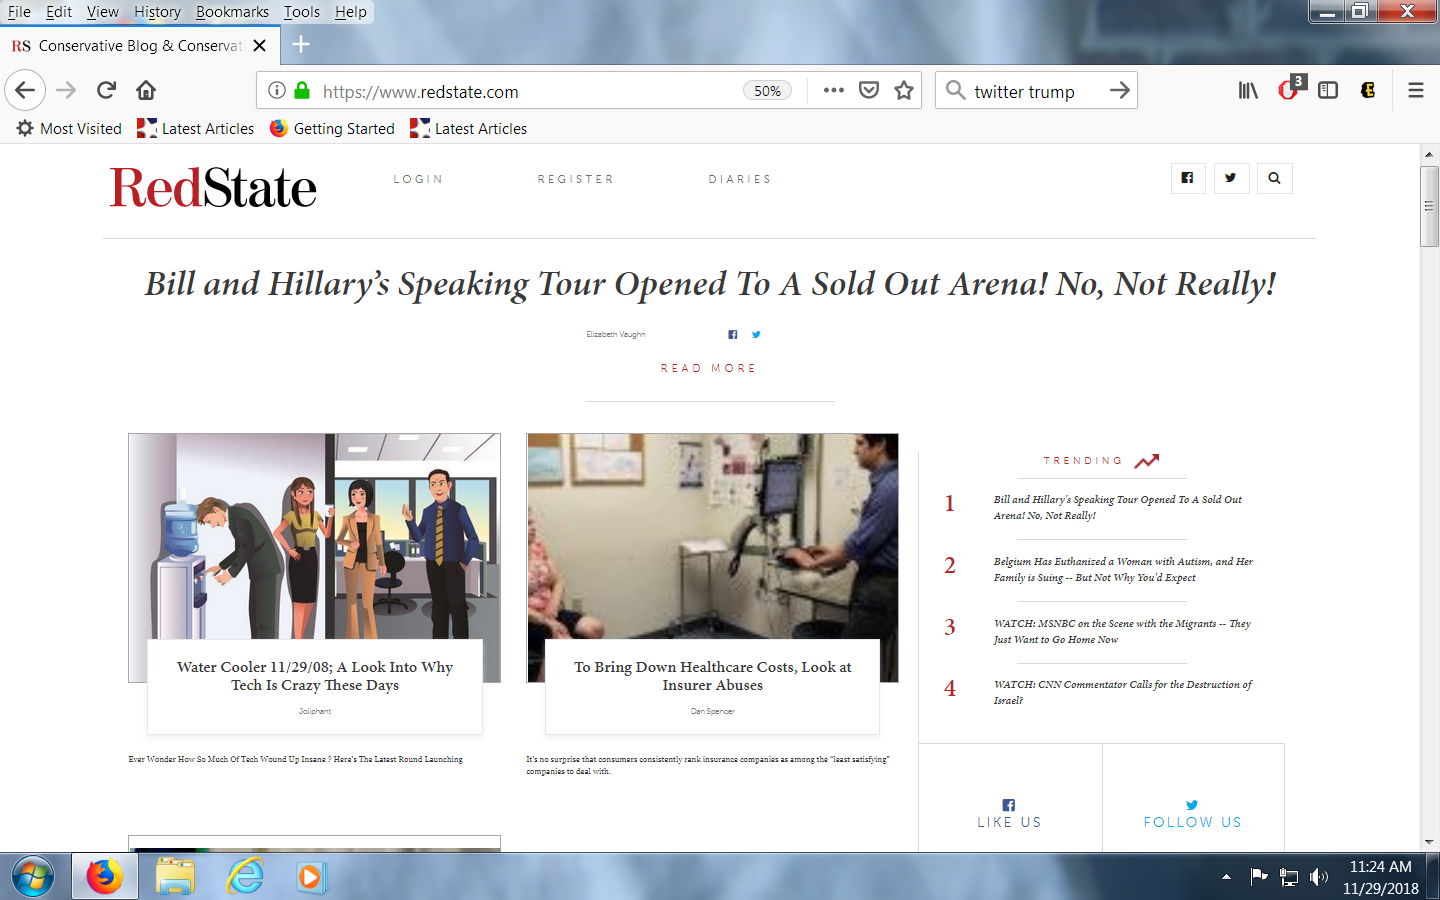The image size is (1440, 900).
Task: Submit the twitter trump search arrow
Action: coord(1120,90)
